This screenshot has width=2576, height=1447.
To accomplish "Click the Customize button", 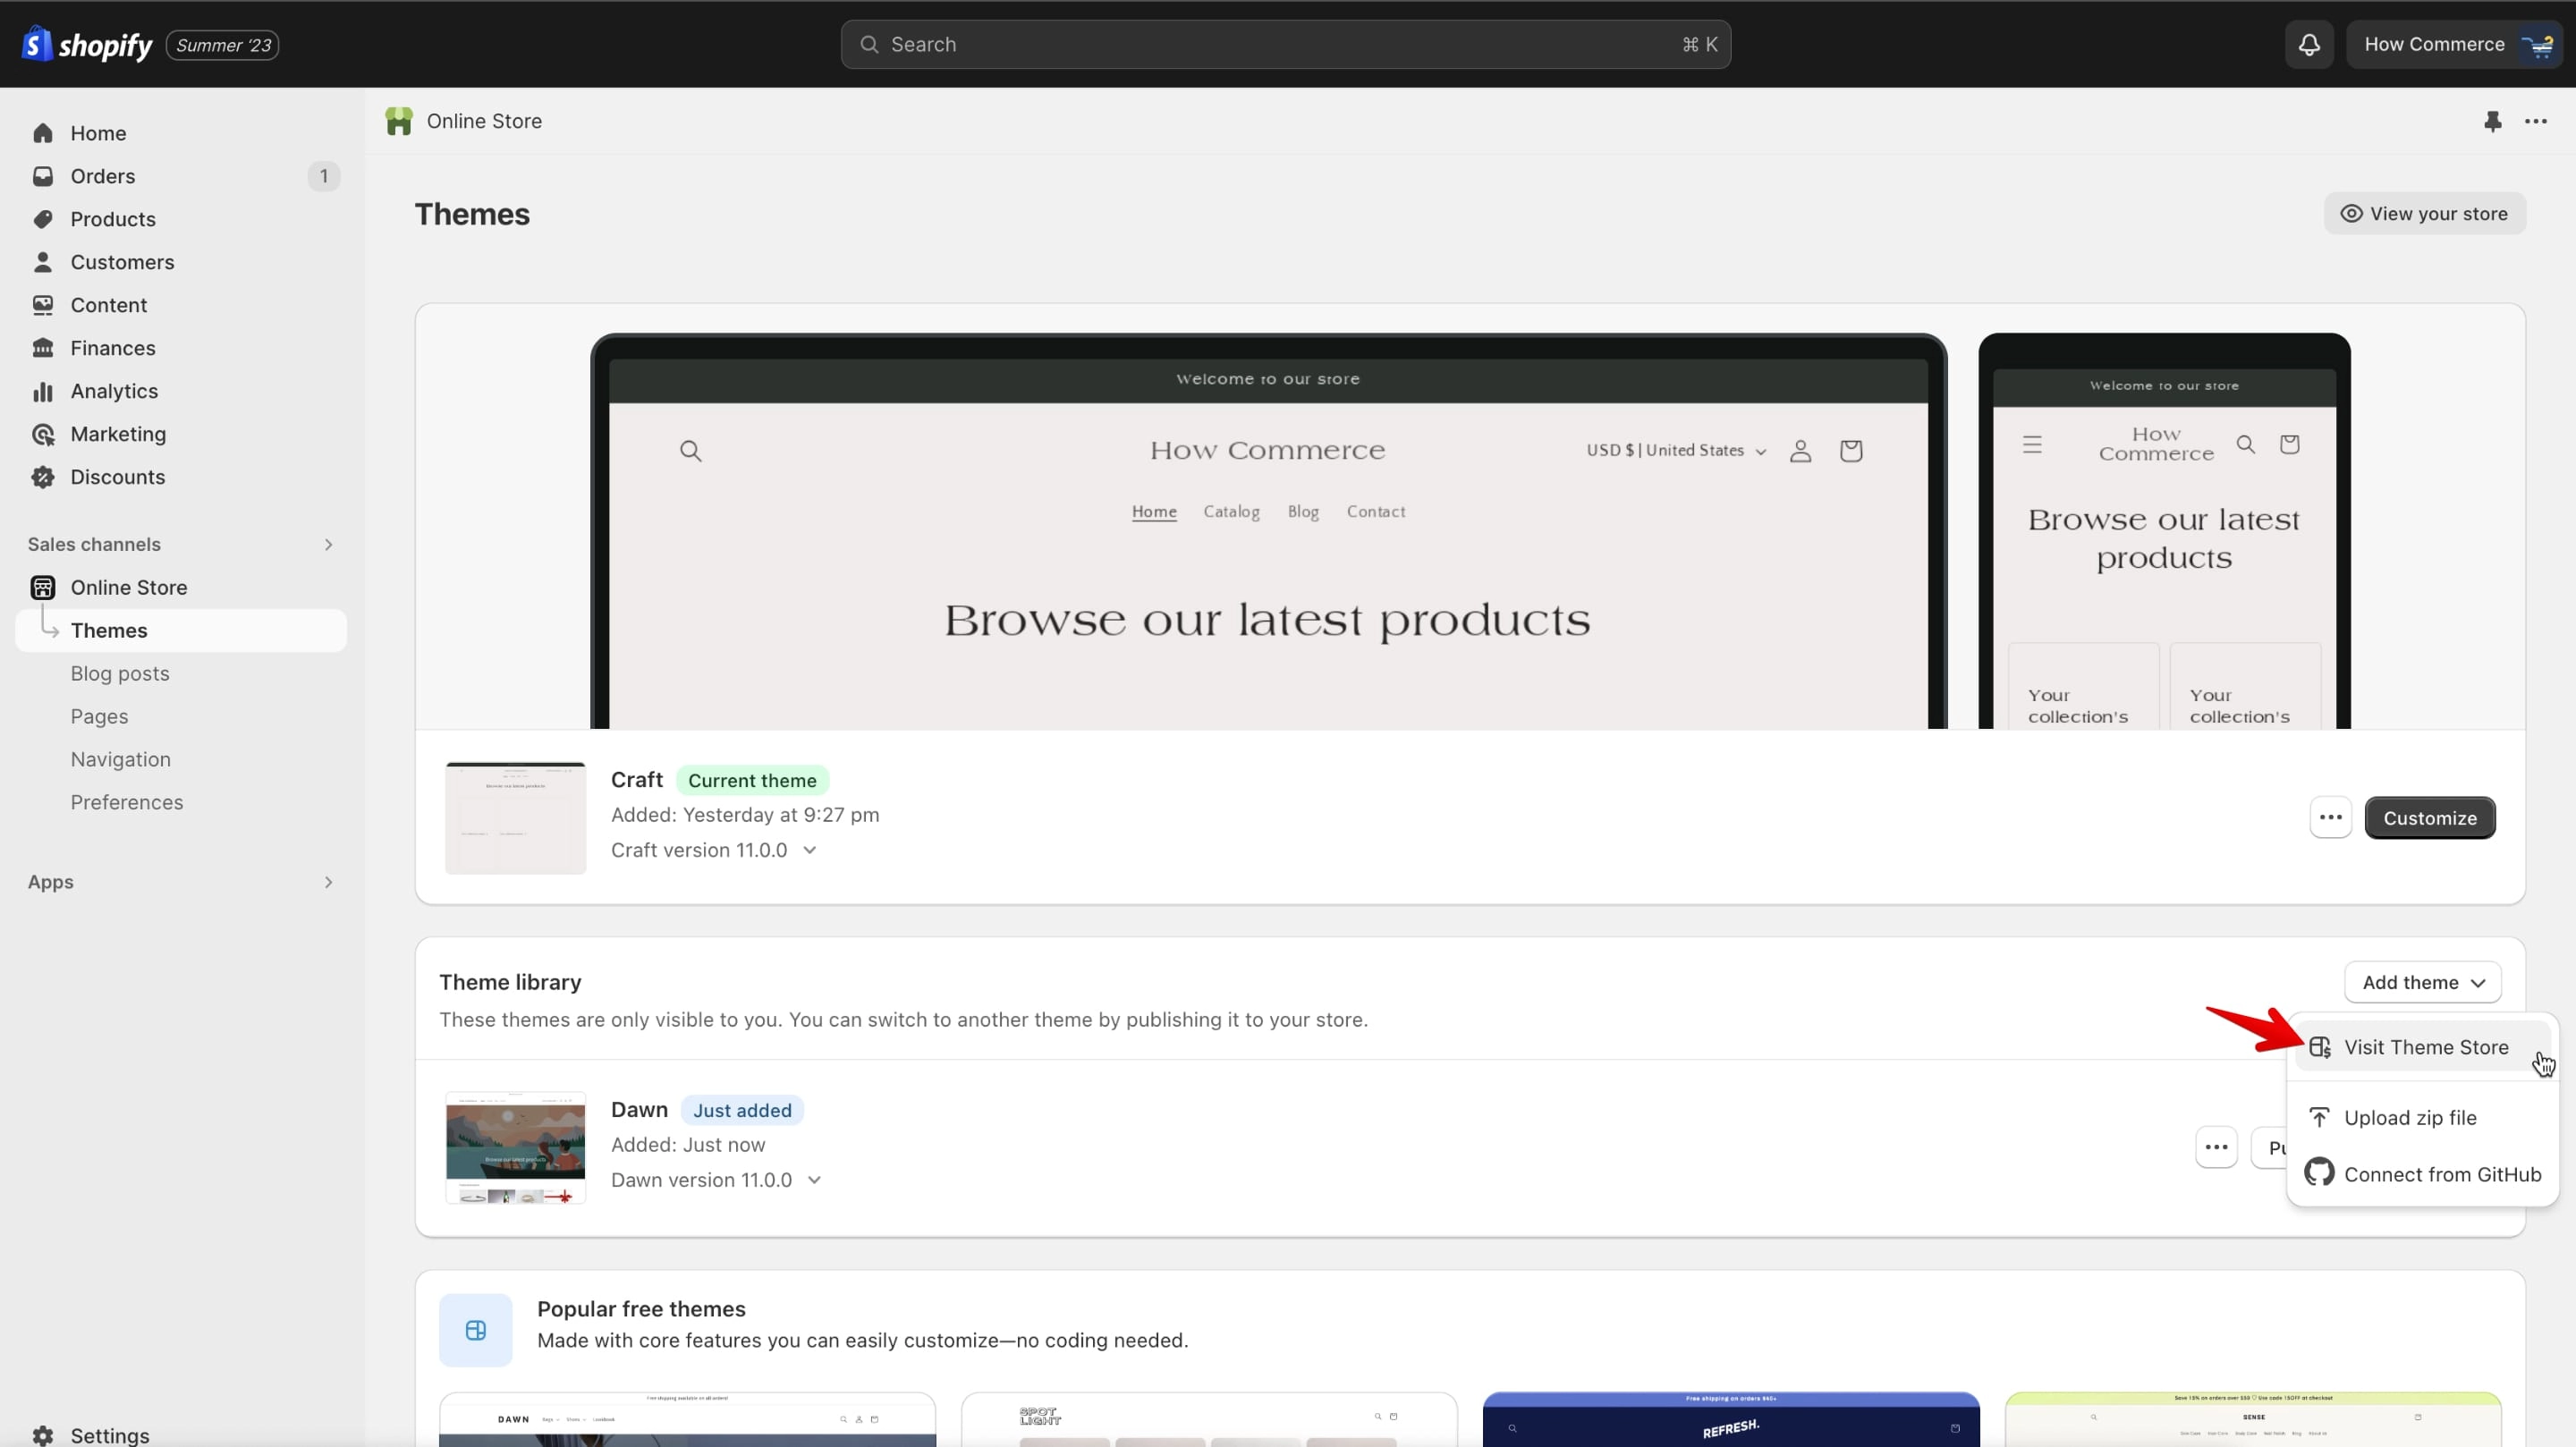I will (2429, 817).
